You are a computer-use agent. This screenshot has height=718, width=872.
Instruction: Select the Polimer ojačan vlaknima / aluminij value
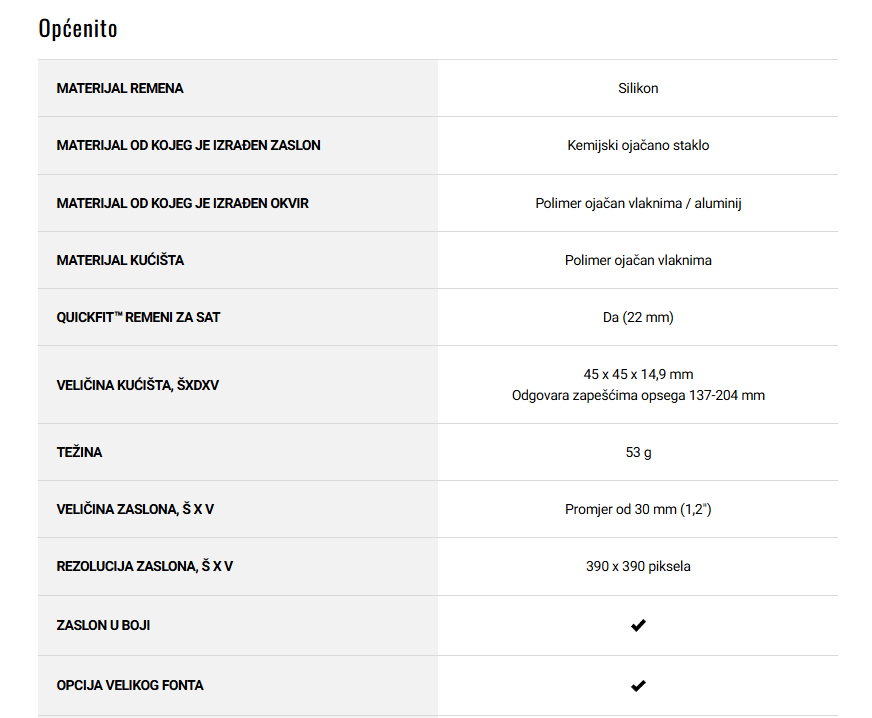638,204
